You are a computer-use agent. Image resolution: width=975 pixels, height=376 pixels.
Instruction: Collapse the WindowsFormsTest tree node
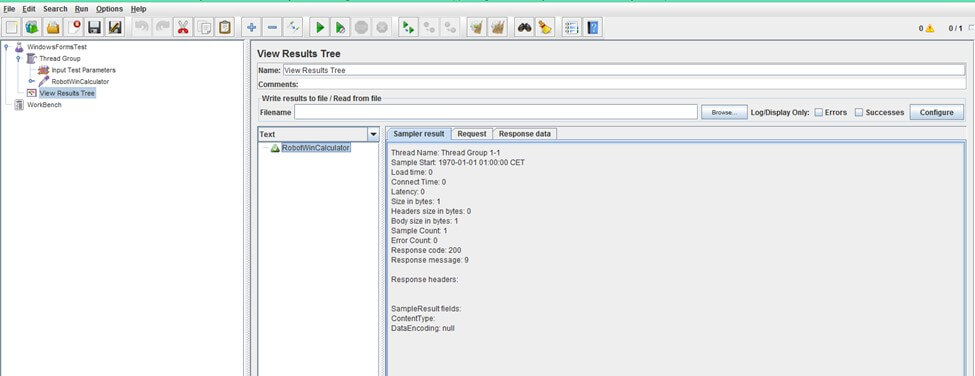tap(6, 47)
